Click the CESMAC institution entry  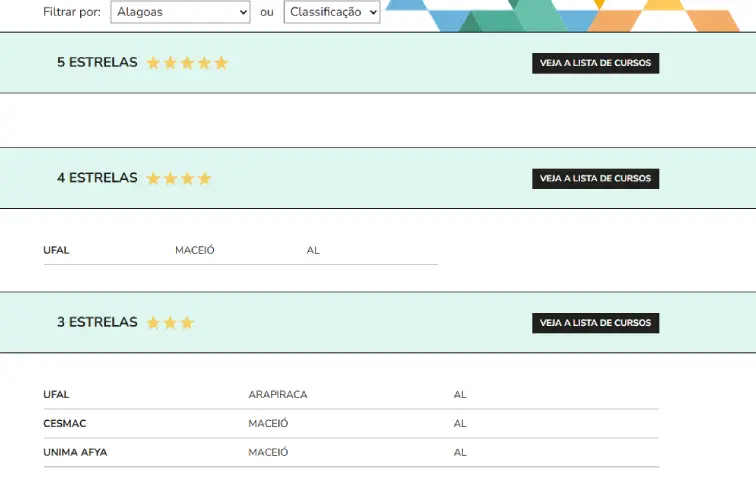pyautogui.click(x=65, y=424)
